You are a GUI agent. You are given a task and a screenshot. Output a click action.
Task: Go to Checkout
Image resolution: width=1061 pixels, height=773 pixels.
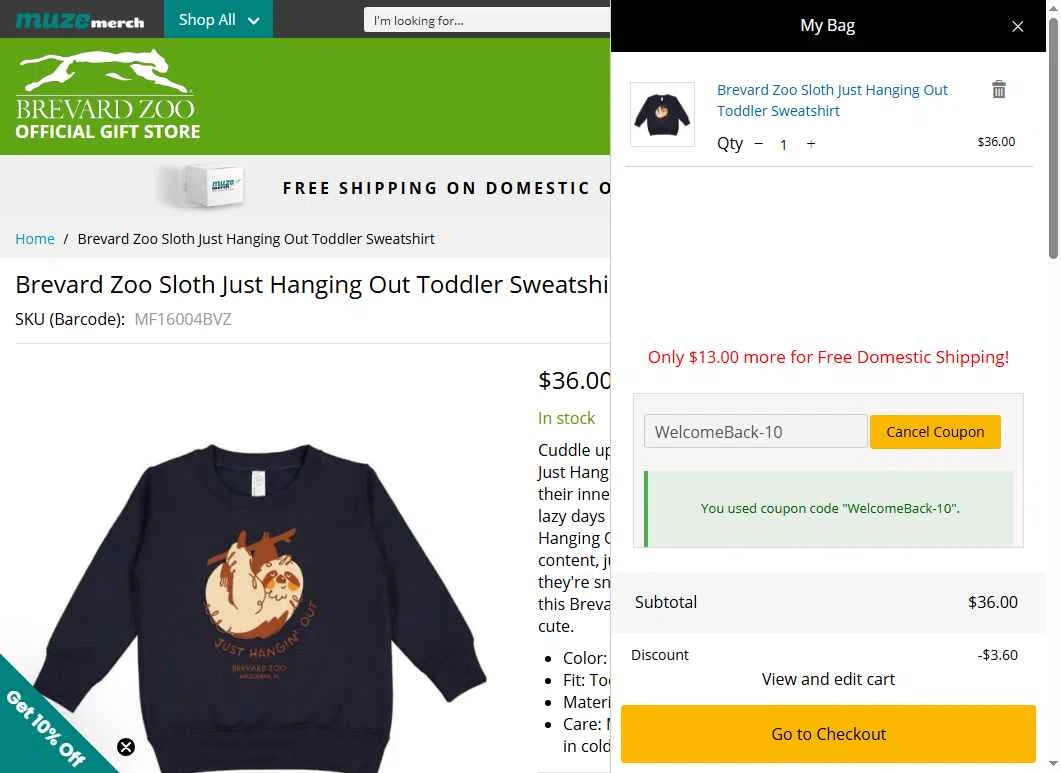(828, 734)
